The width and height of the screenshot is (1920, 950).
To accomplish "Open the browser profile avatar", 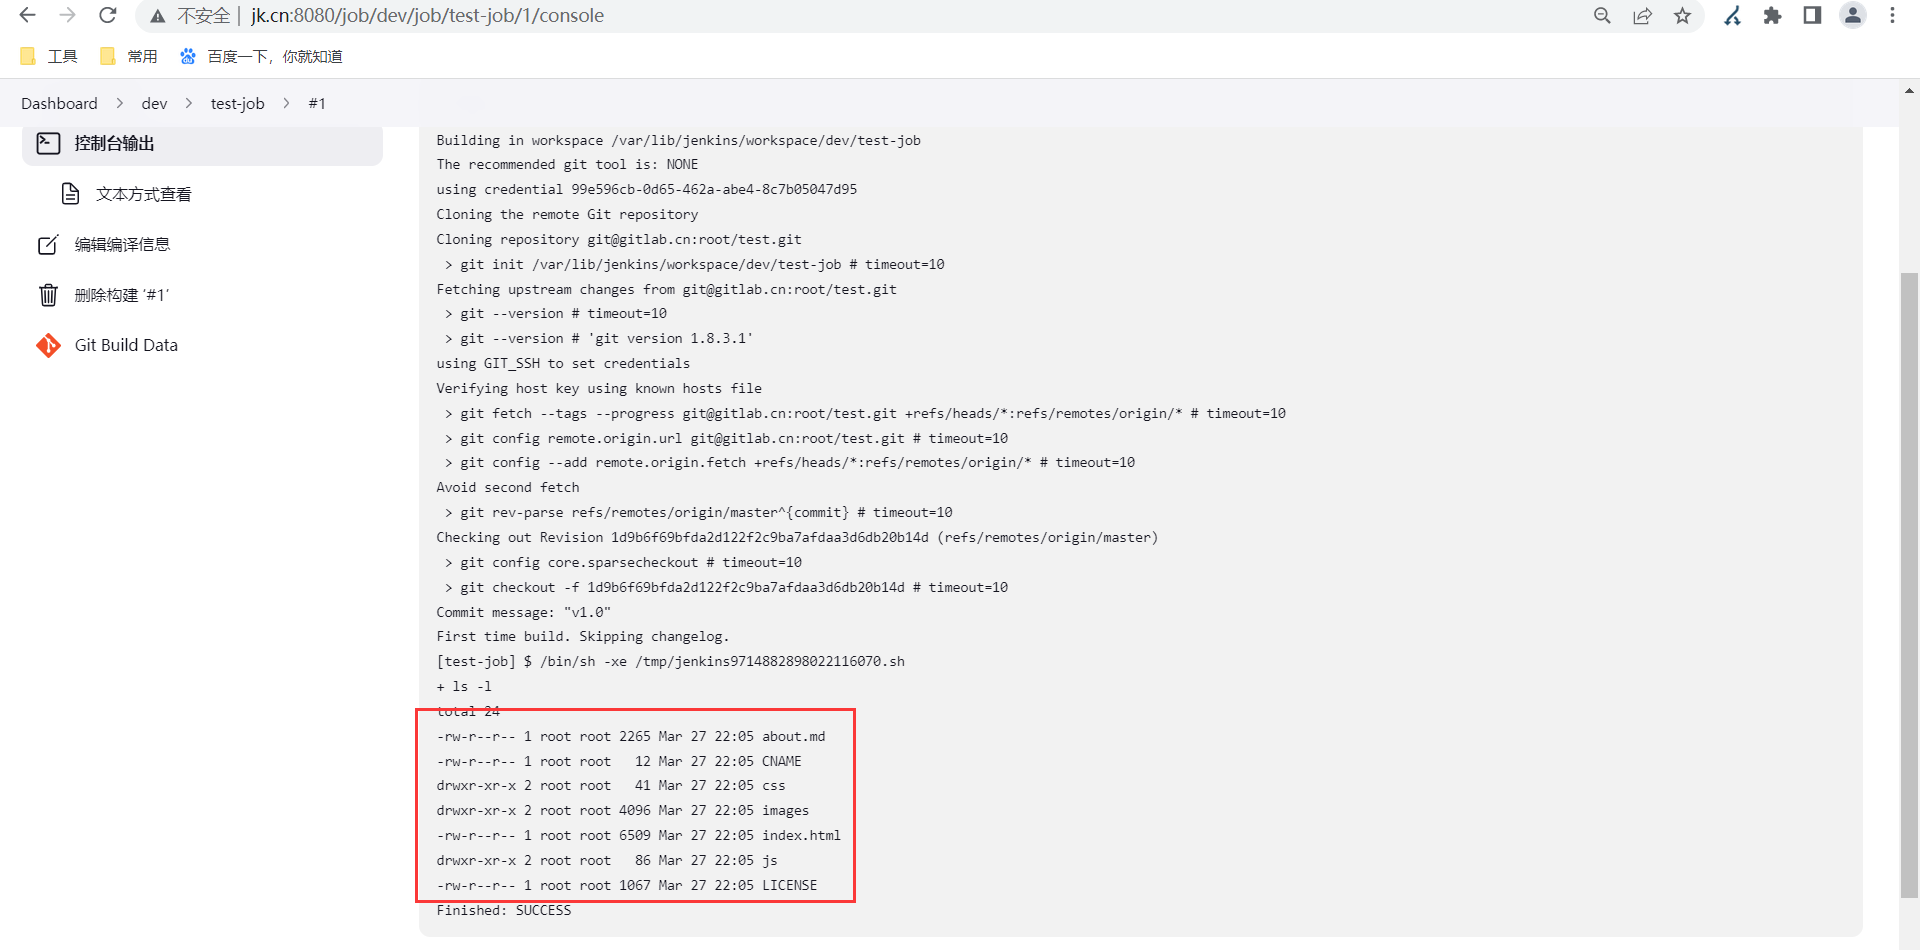I will click(x=1853, y=16).
